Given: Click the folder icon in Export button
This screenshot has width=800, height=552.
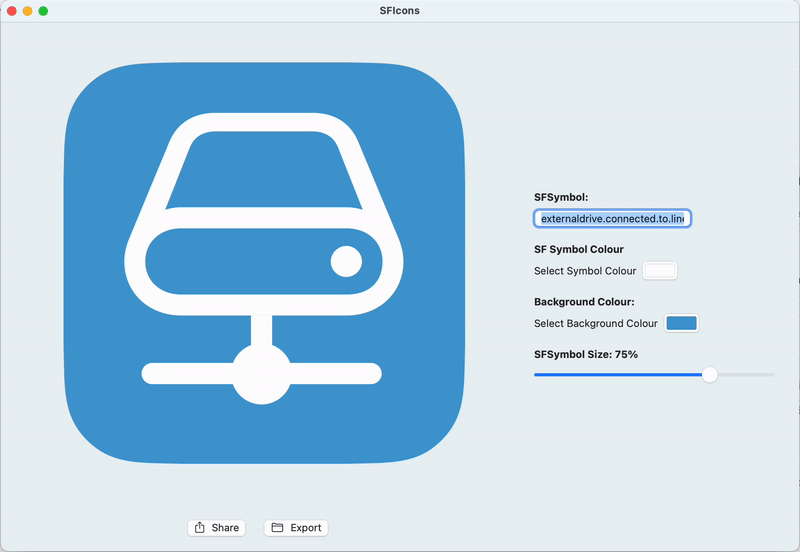Looking at the screenshot, I should tap(278, 527).
